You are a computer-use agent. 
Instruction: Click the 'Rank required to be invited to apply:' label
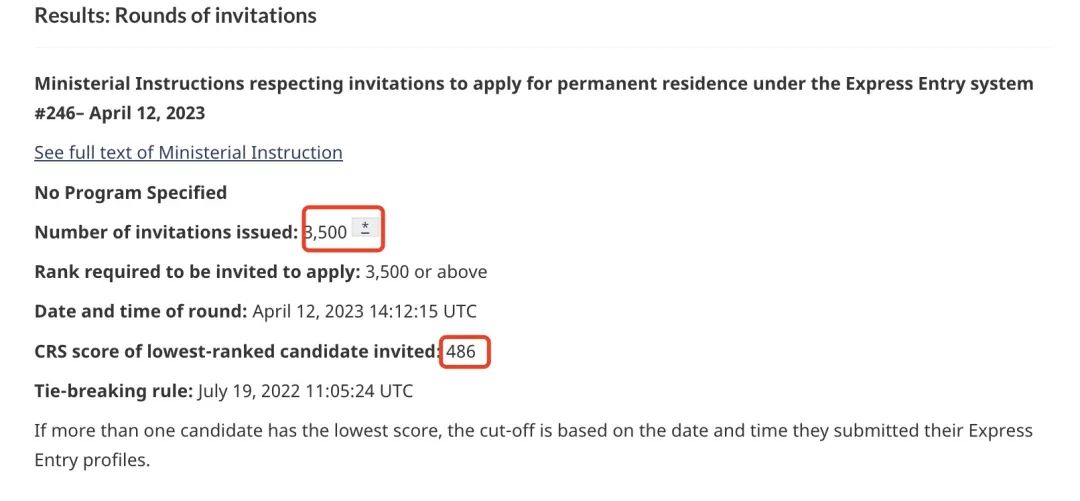coord(197,271)
